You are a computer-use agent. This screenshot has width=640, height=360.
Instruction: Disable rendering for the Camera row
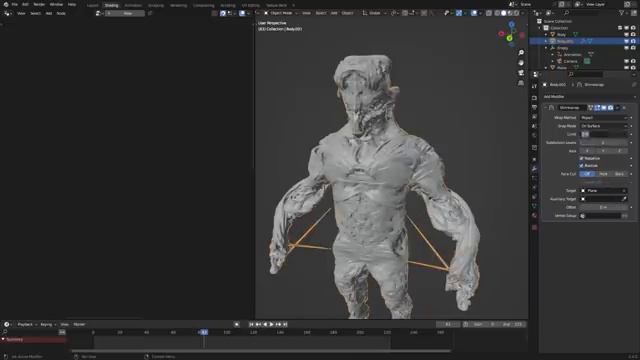coord(633,61)
